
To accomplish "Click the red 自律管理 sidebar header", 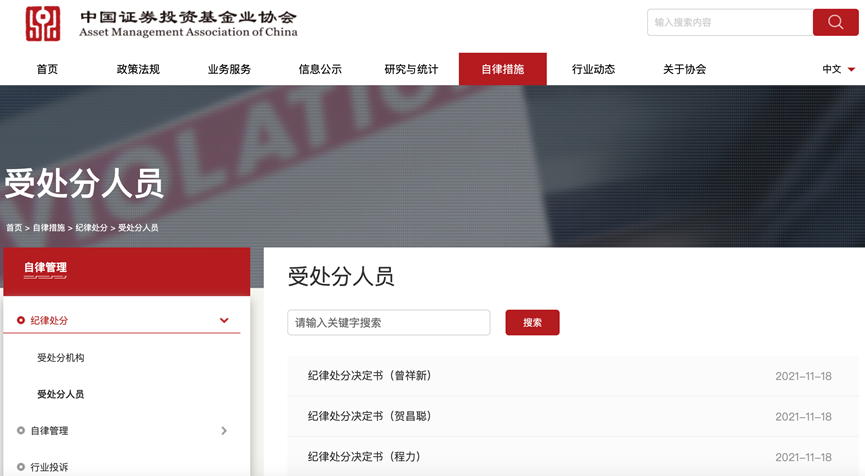I will pos(127,271).
